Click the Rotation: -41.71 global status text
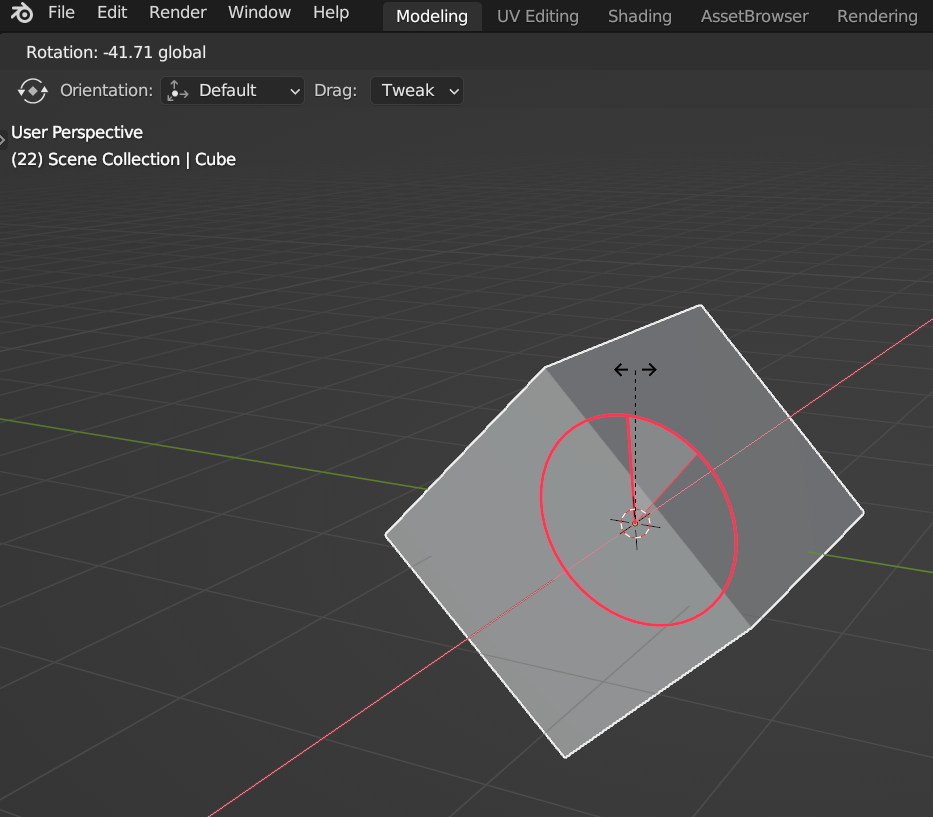 116,52
